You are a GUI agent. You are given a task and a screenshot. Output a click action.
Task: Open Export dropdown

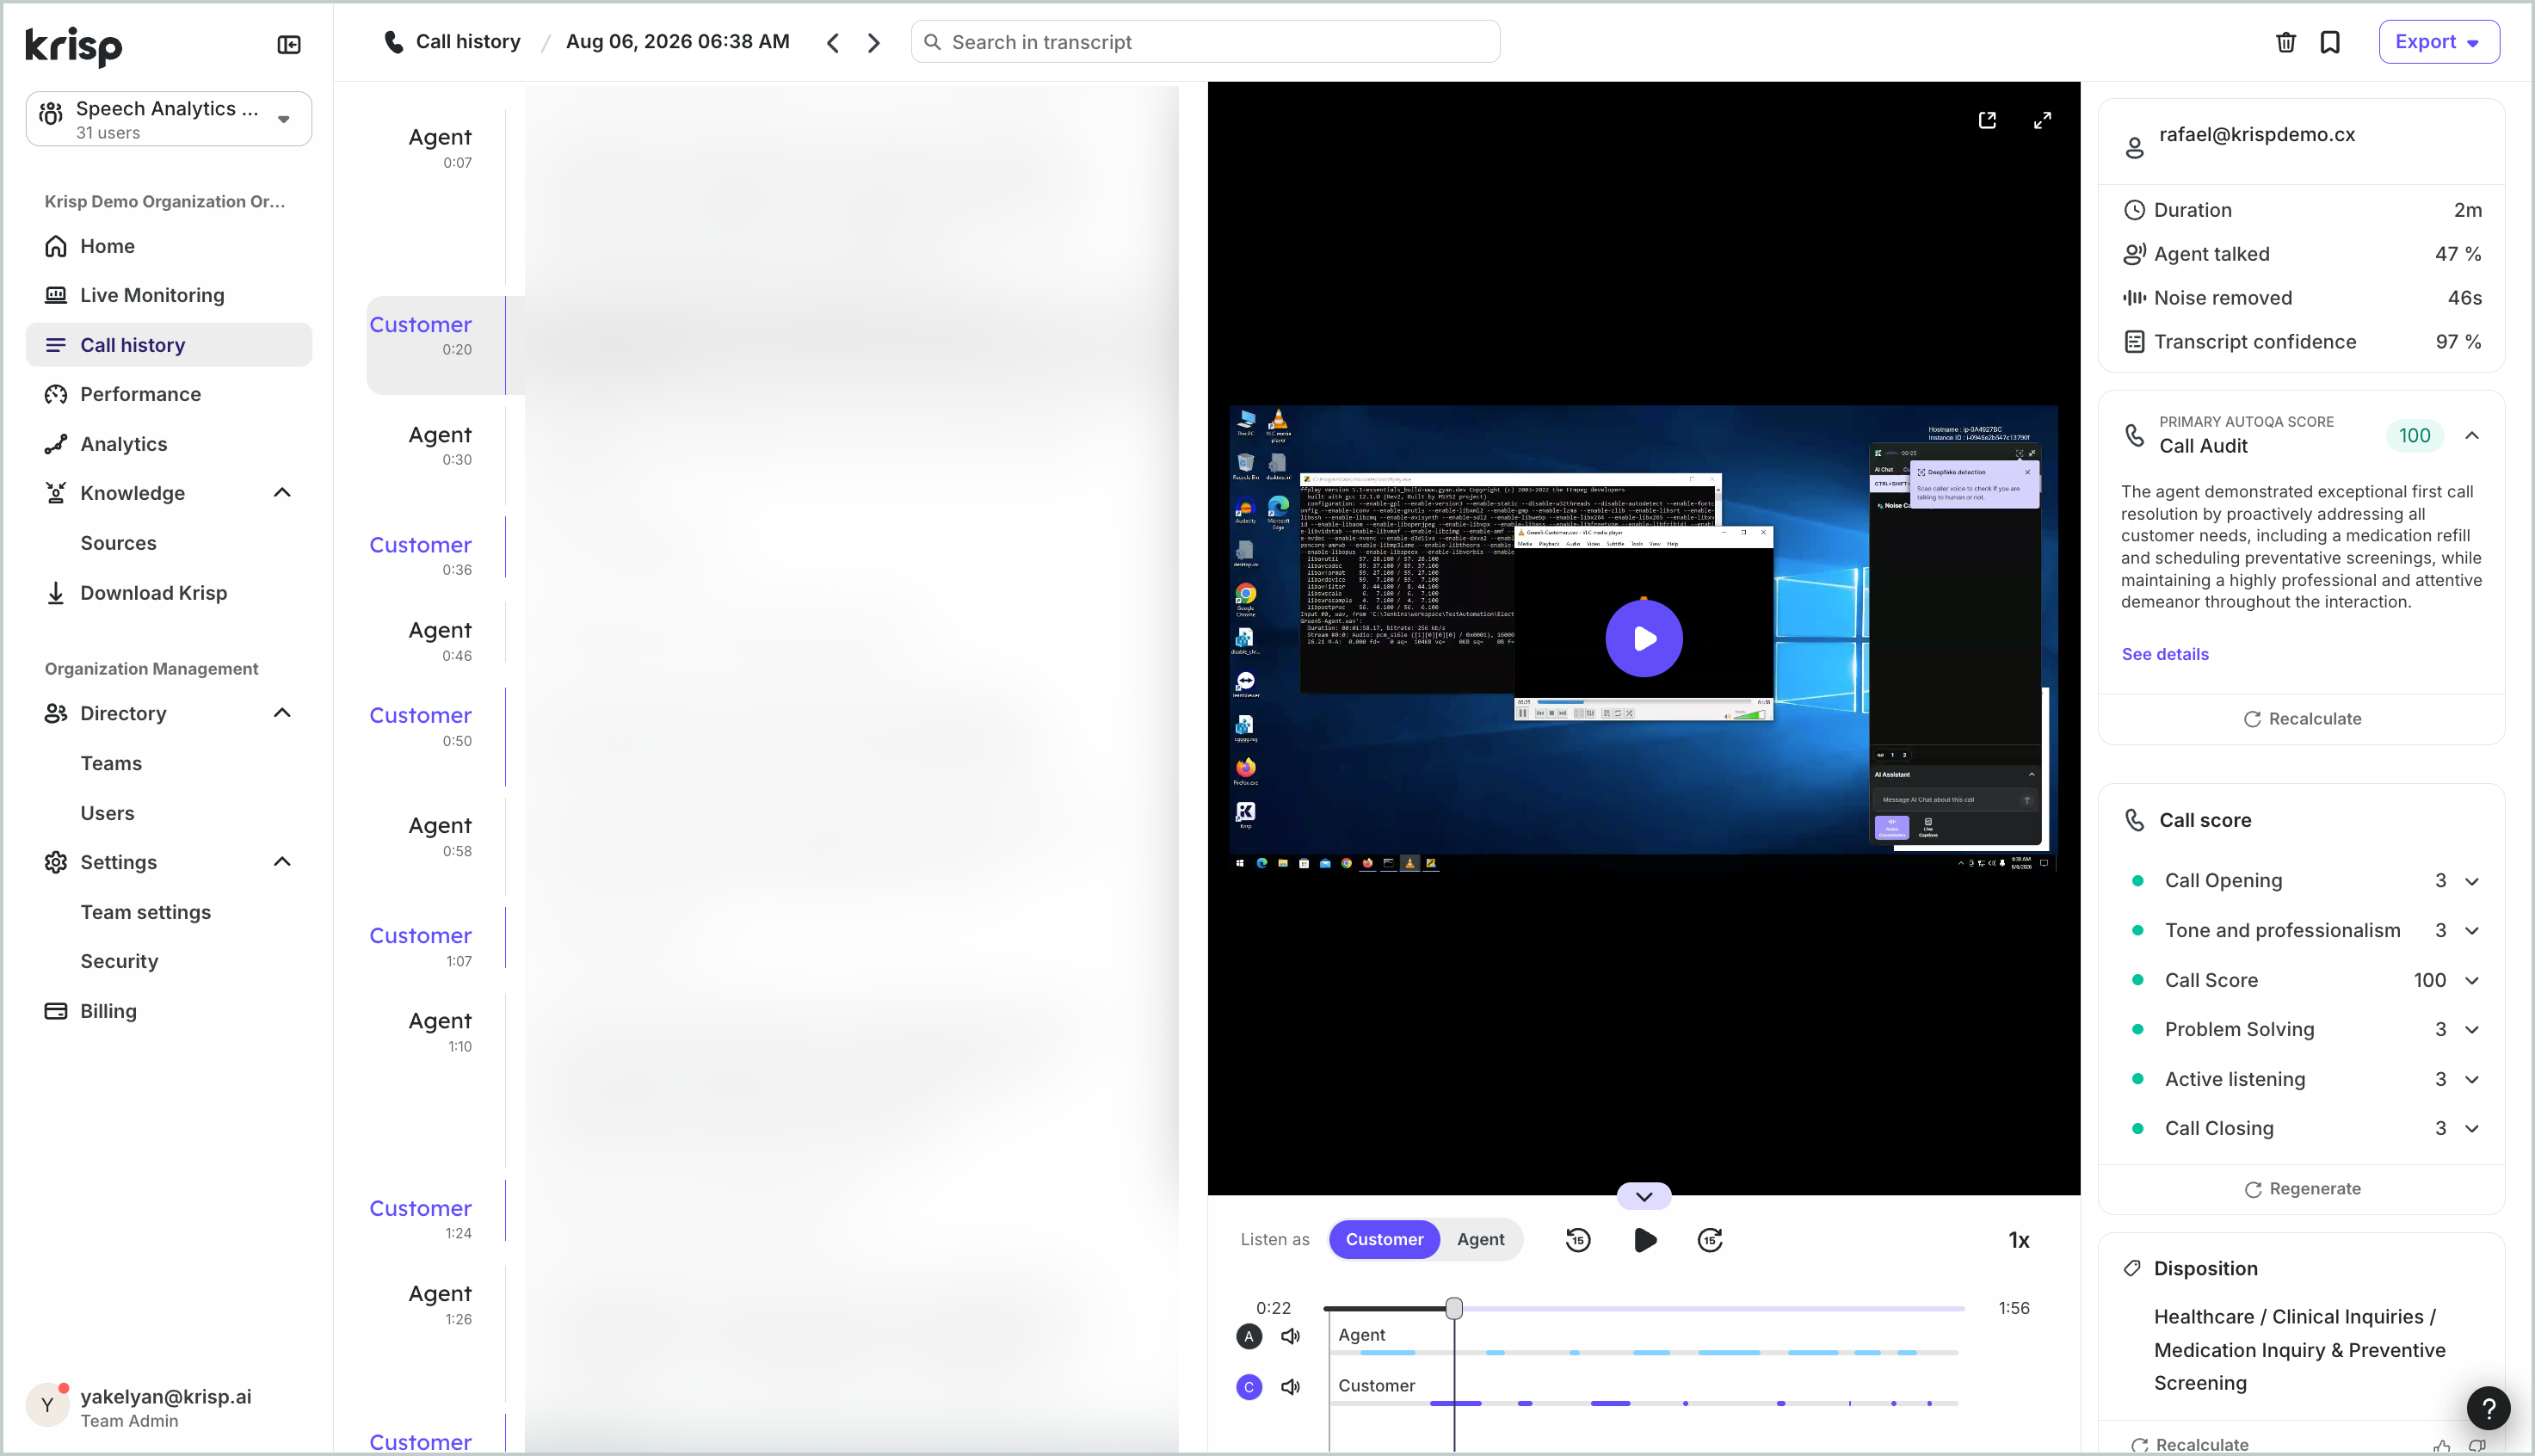2438,42
